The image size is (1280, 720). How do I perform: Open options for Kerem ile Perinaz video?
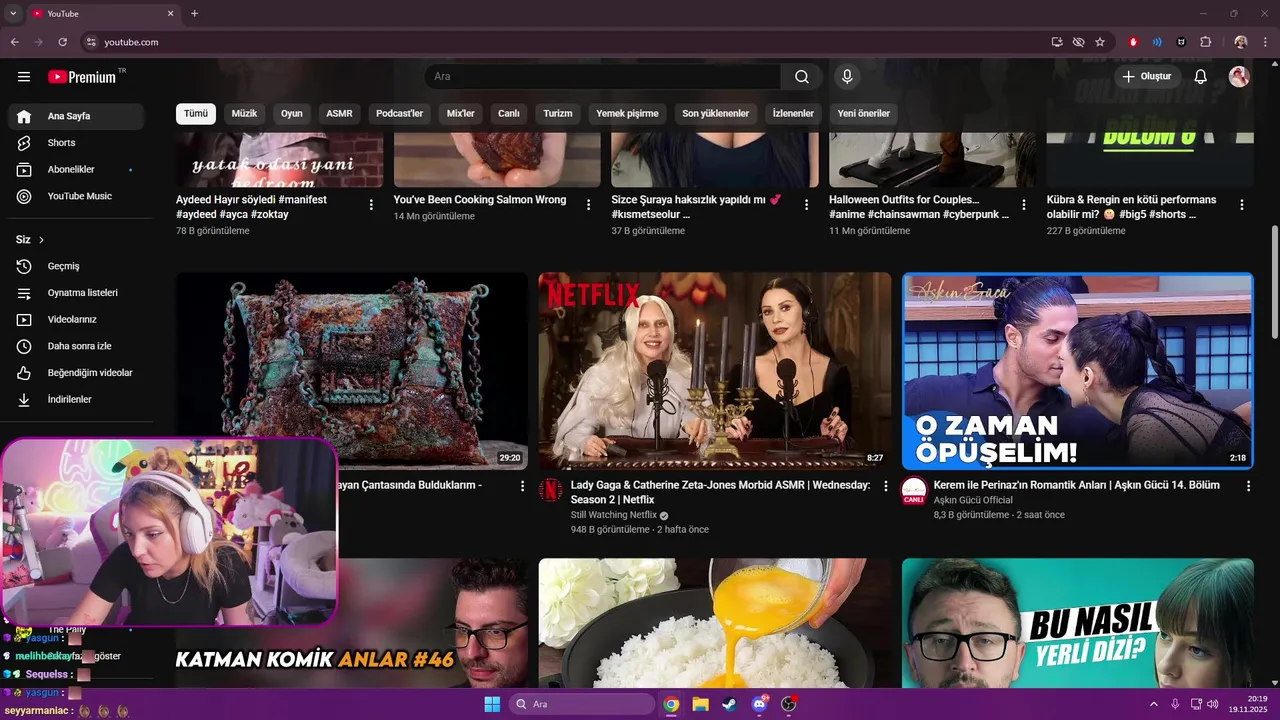click(1248, 486)
